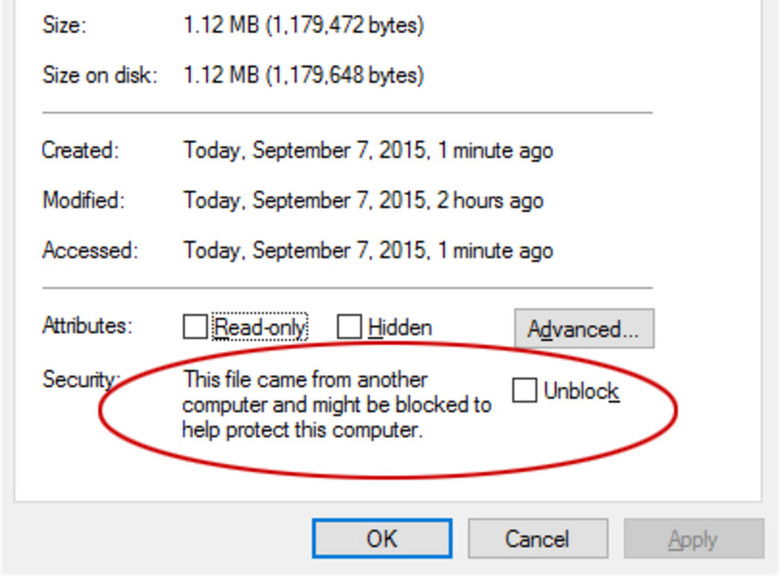The image size is (780, 576).
Task: Tick the Hidden attribute checkbox
Action: coord(349,327)
